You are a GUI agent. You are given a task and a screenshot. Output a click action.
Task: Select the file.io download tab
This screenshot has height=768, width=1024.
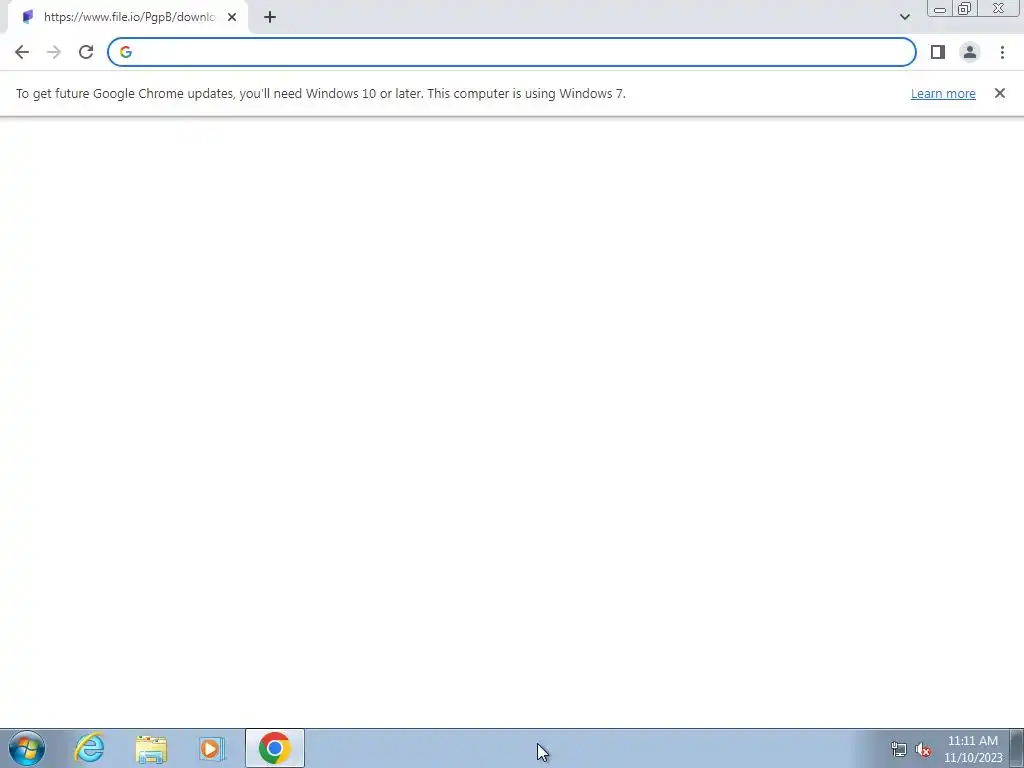[128, 17]
